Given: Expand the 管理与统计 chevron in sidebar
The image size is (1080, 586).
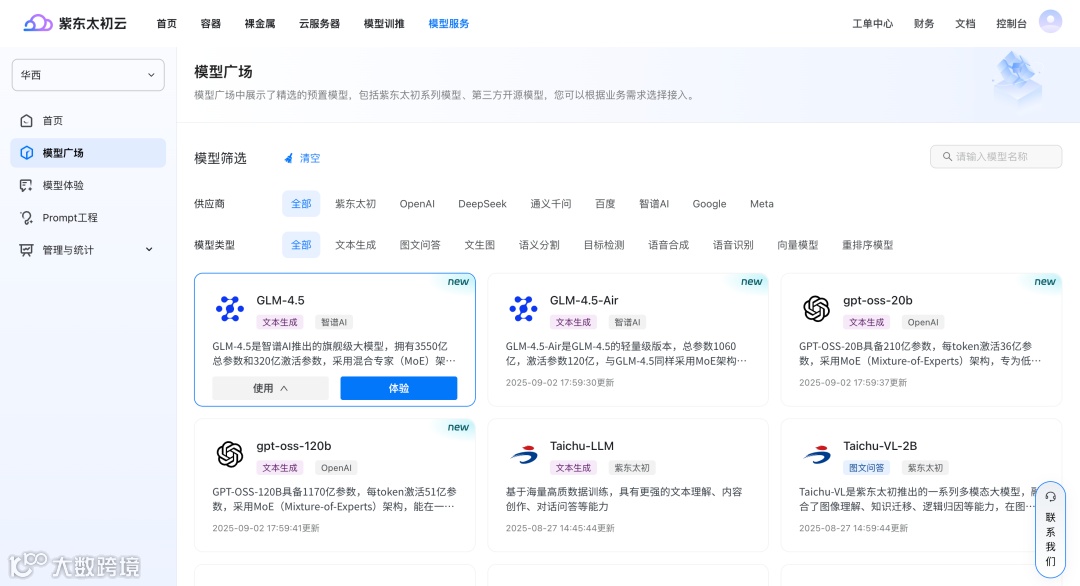Looking at the screenshot, I should pyautogui.click(x=149, y=250).
